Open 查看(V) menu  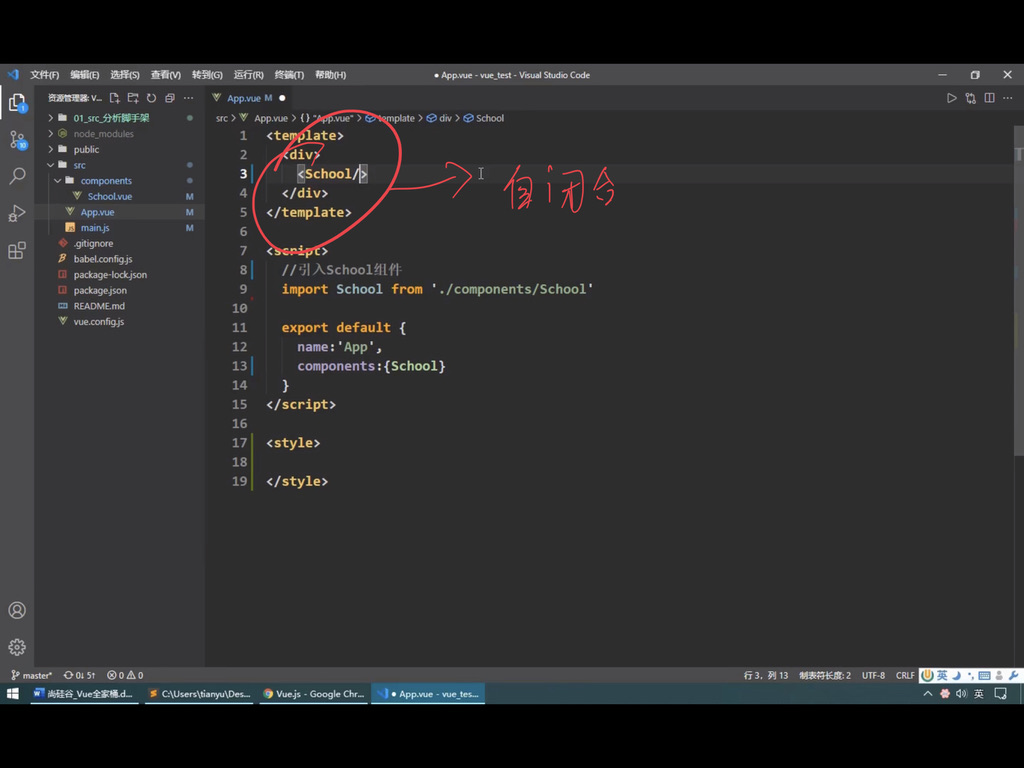(x=166, y=75)
